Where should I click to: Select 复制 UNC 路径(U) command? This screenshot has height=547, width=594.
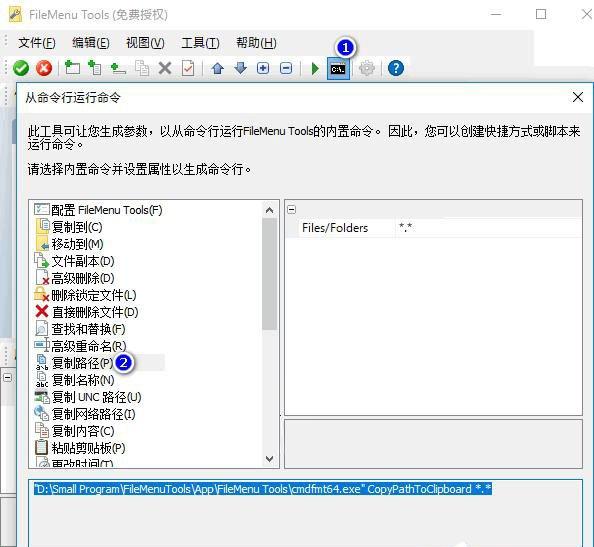[88, 397]
